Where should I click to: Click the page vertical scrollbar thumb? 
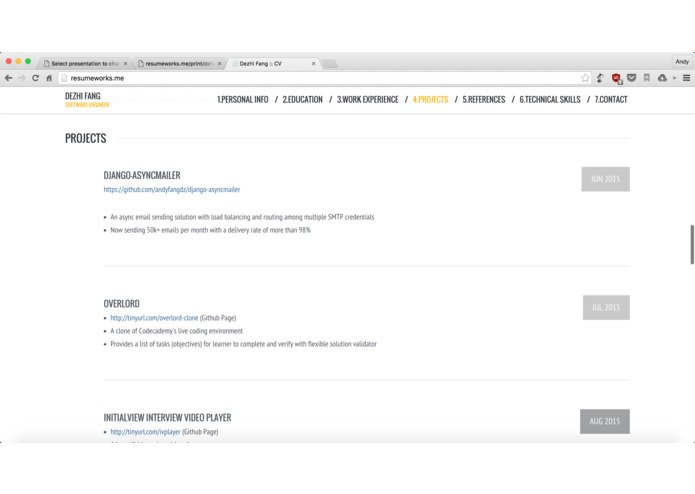pos(691,245)
